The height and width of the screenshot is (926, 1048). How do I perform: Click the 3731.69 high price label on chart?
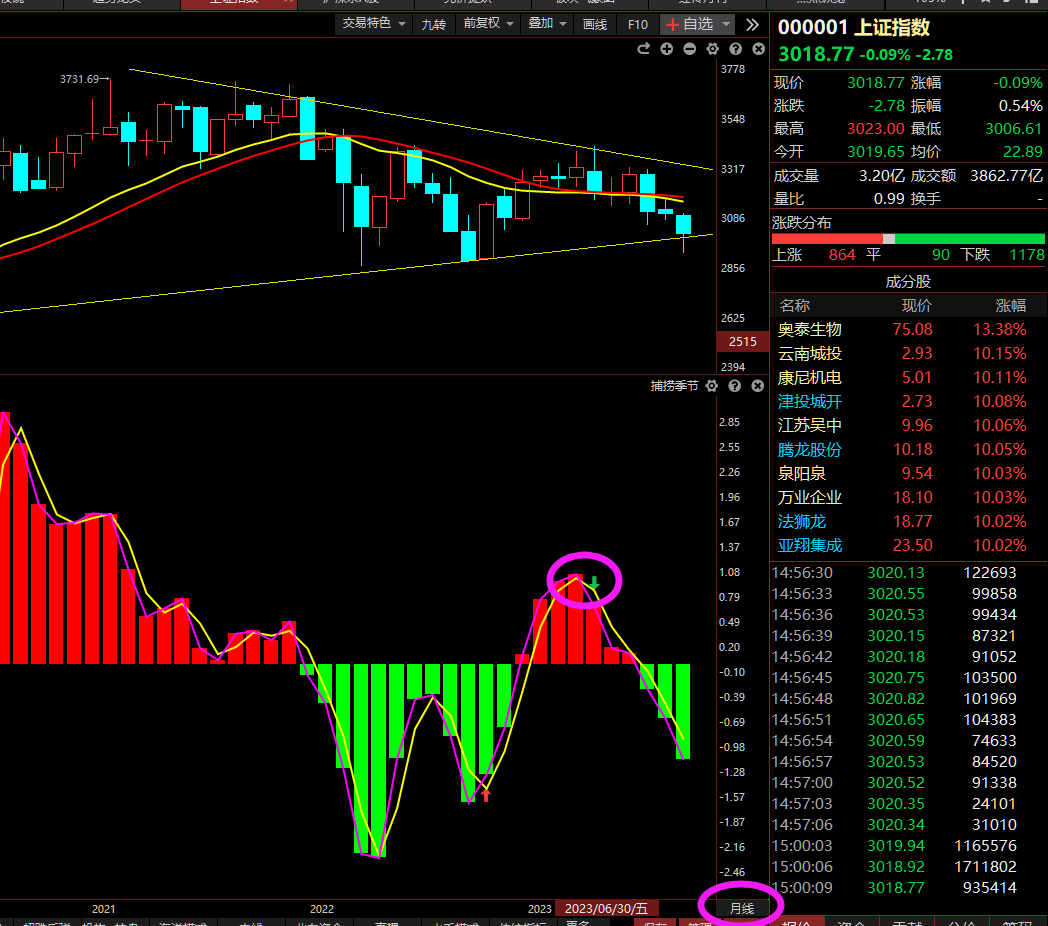click(79, 79)
